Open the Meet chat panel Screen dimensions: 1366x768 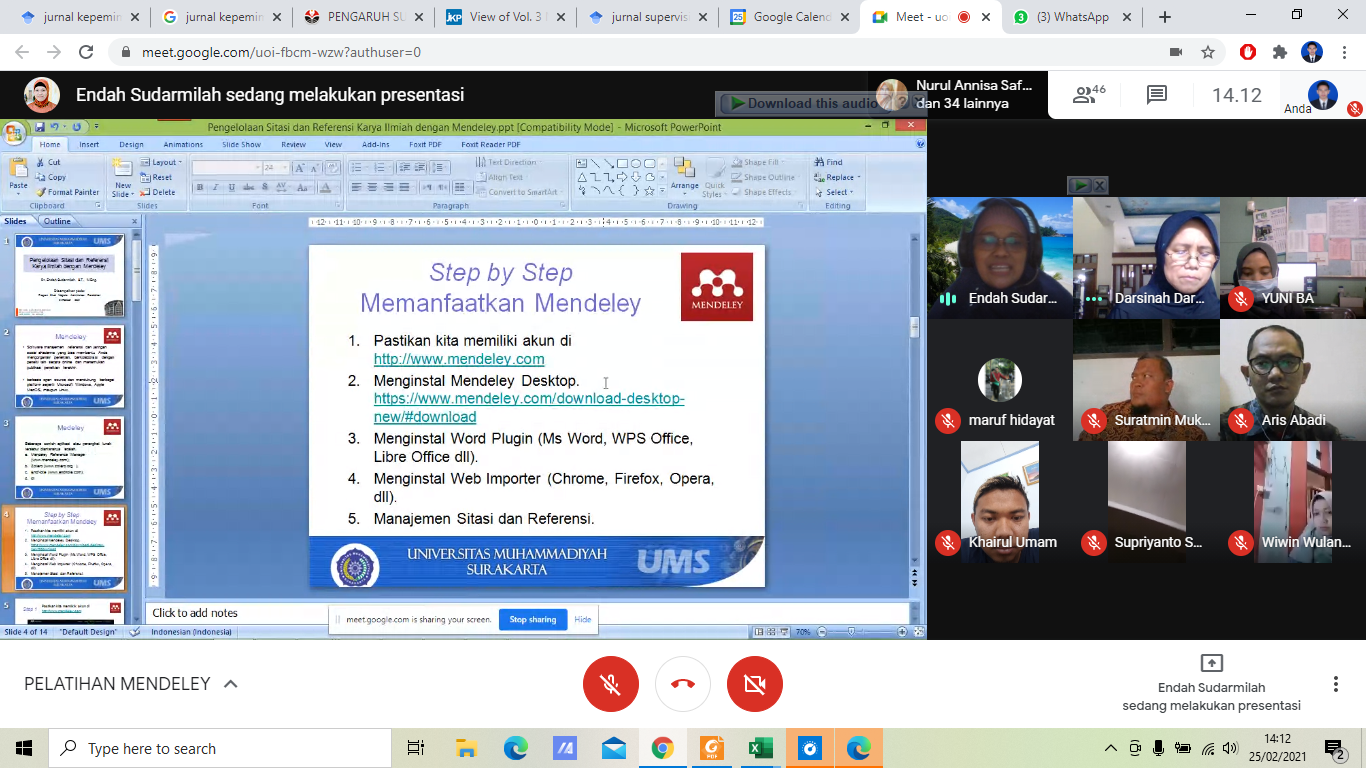coord(1157,95)
